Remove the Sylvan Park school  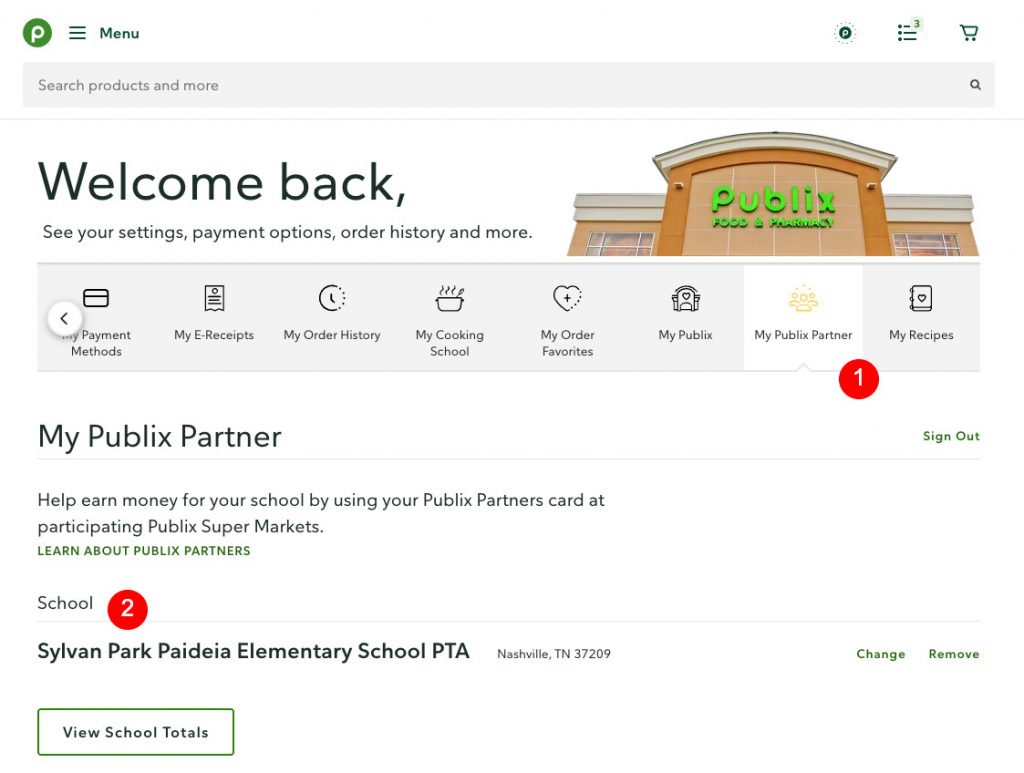point(953,654)
